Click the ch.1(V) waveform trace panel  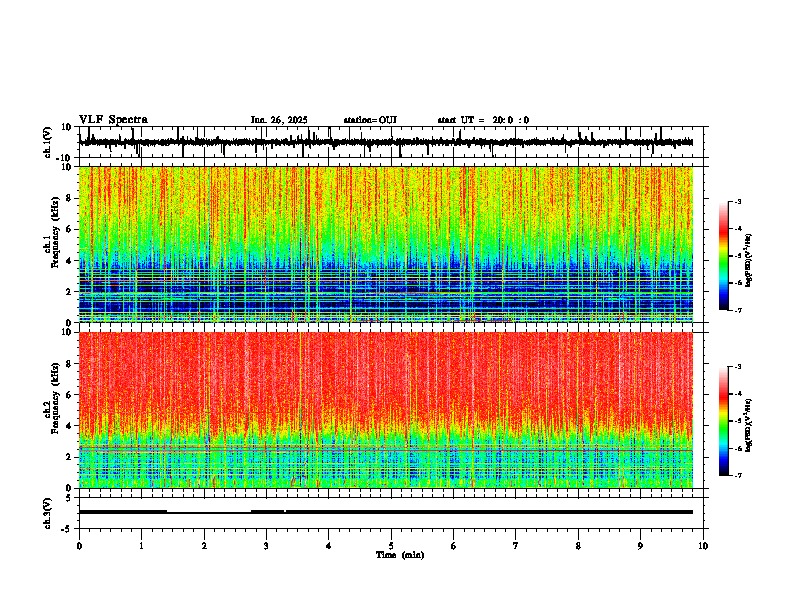click(393, 142)
